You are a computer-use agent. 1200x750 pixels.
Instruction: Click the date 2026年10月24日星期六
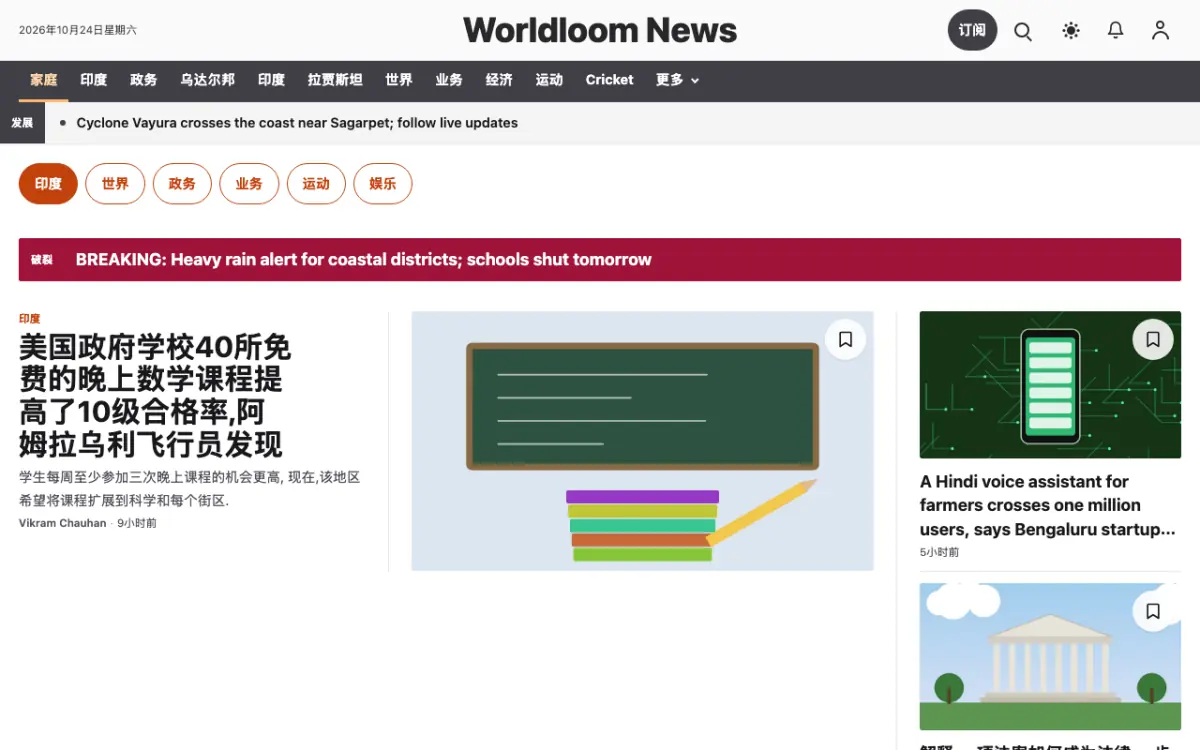(x=78, y=31)
